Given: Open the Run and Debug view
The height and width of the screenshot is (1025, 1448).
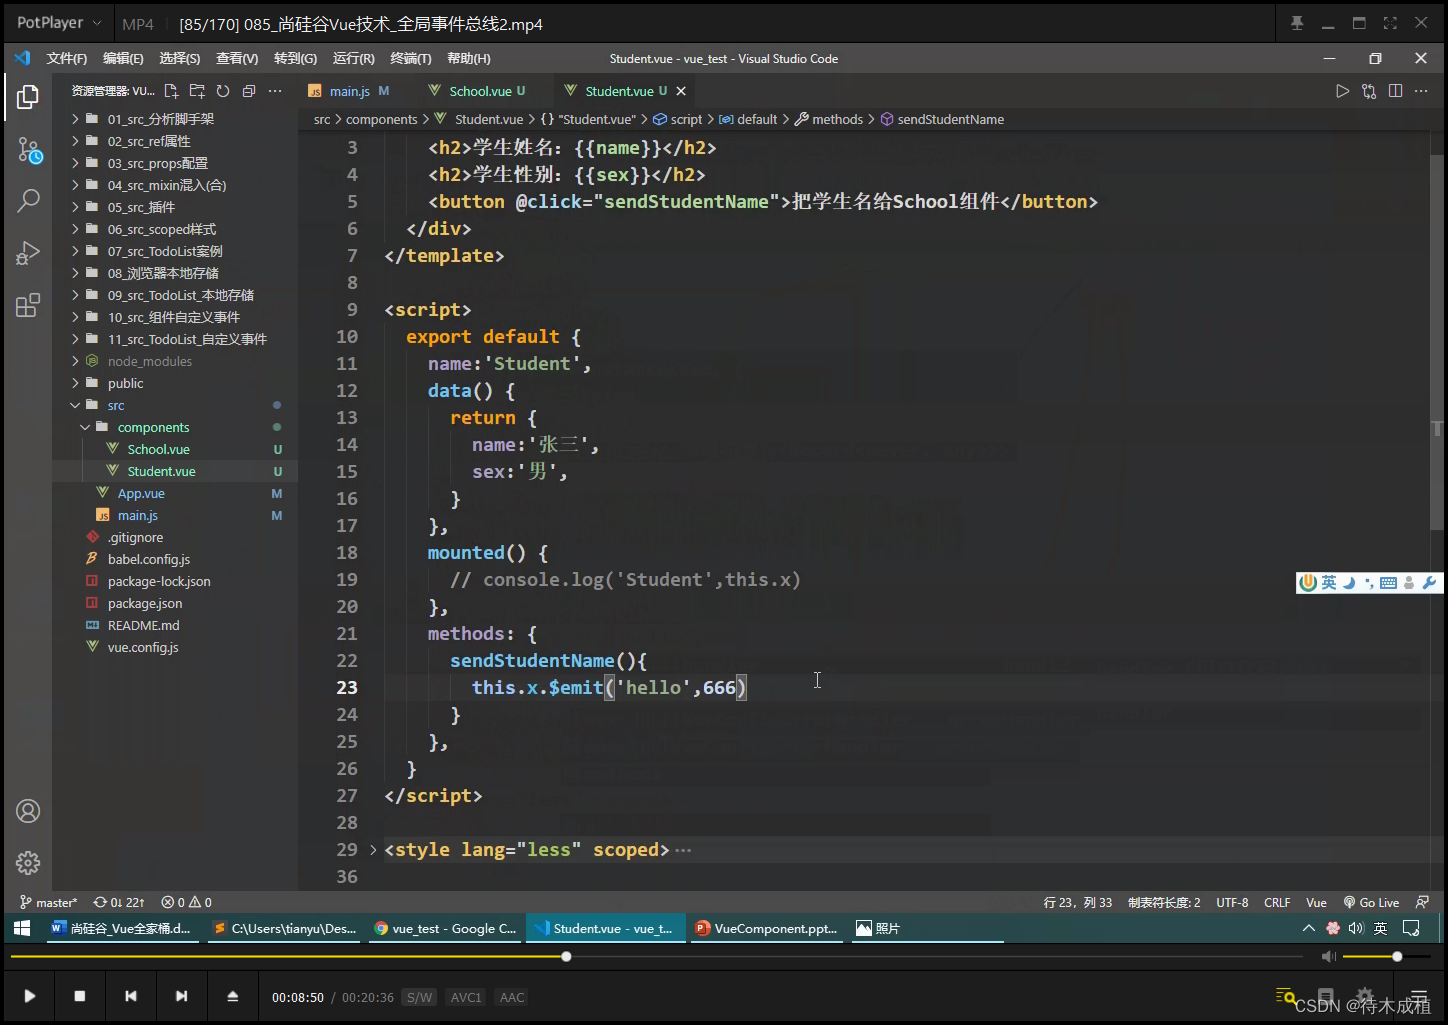Looking at the screenshot, I should coord(28,253).
